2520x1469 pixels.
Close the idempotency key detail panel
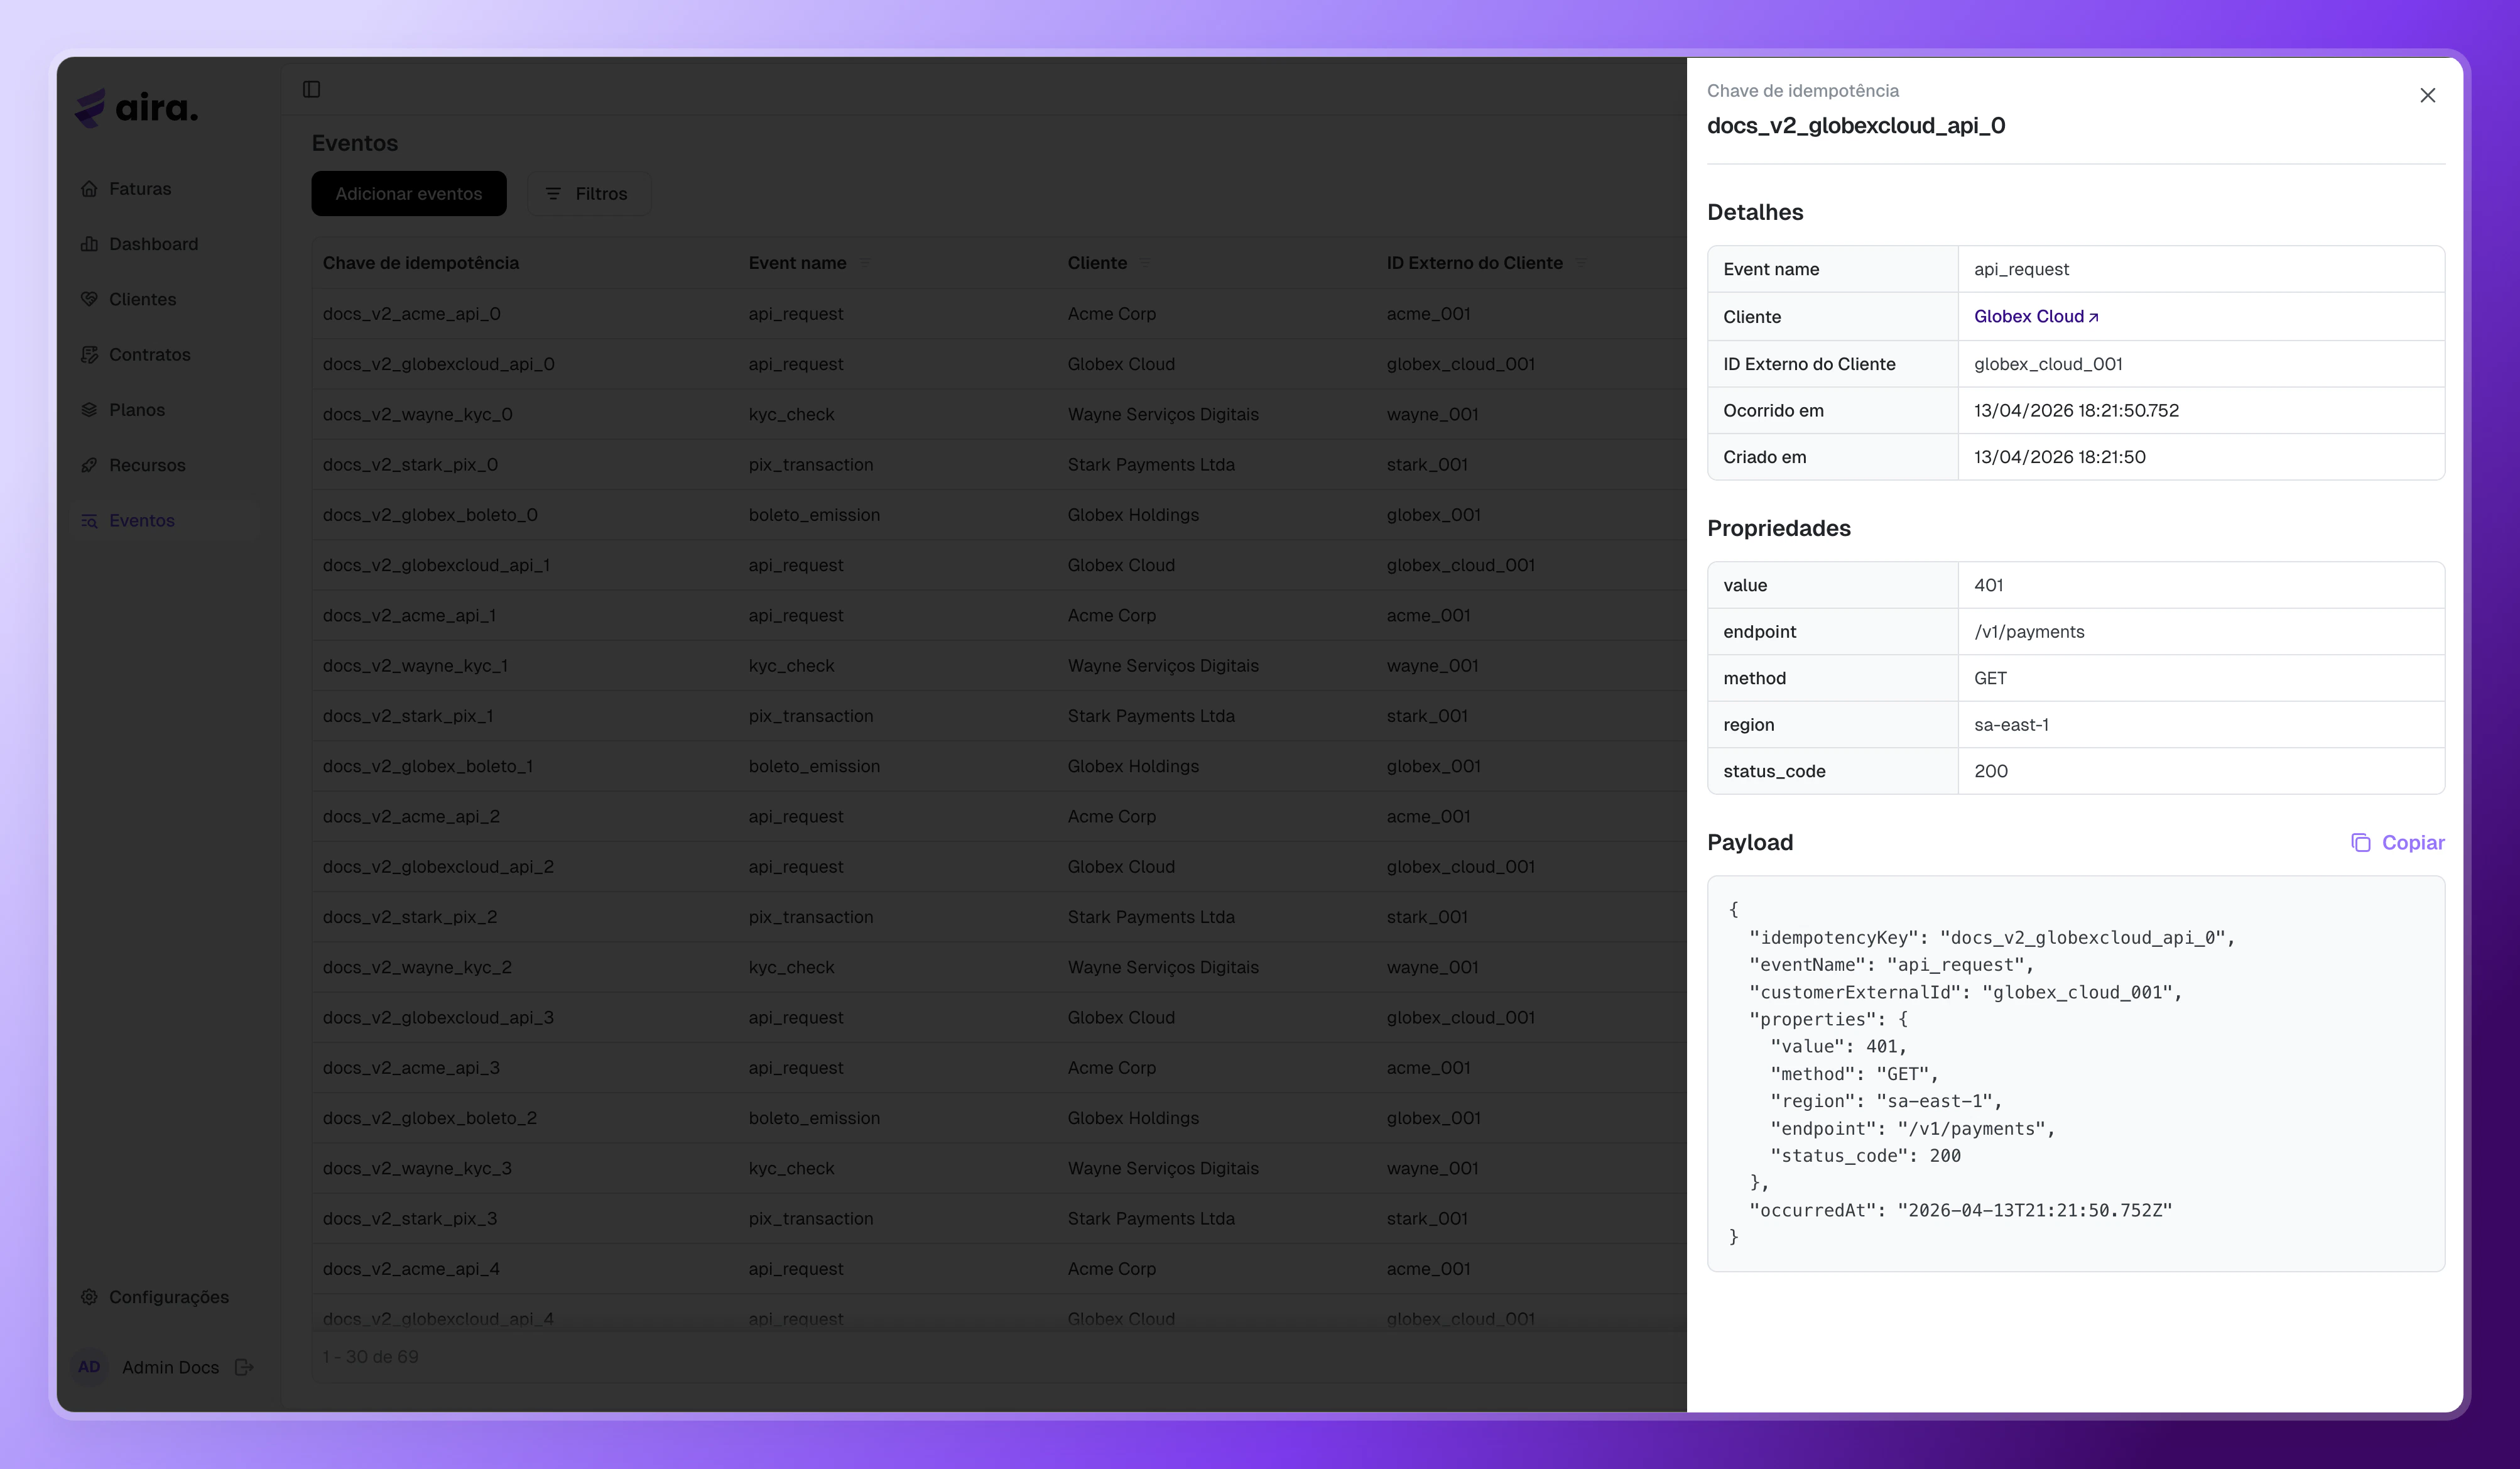click(2428, 95)
